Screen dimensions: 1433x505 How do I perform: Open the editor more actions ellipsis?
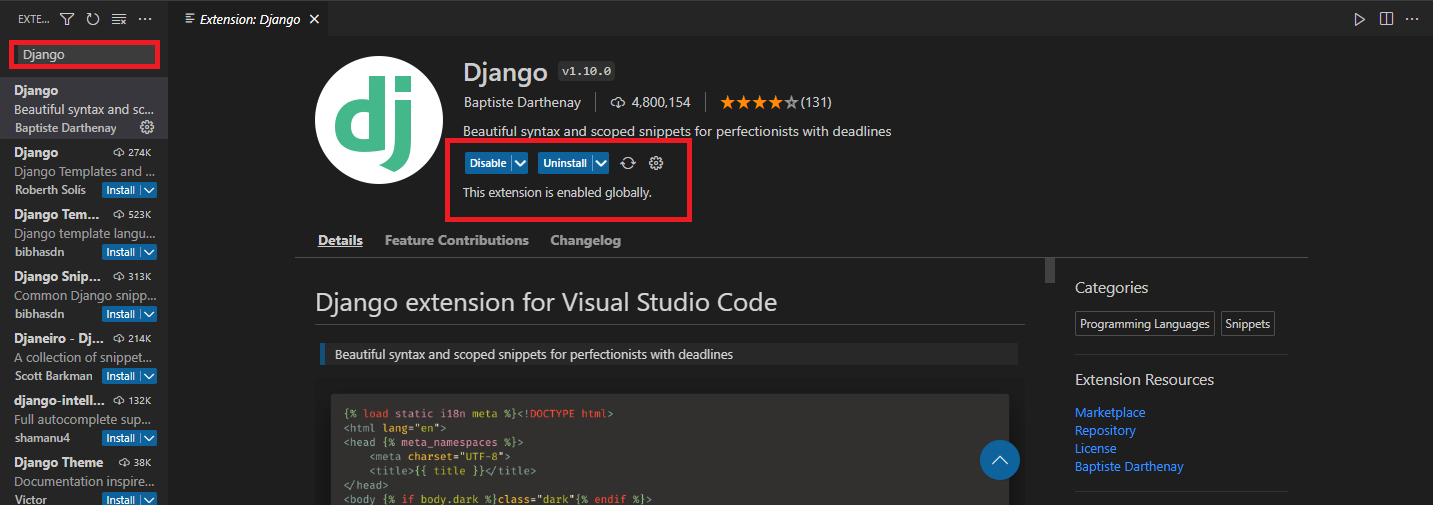(1413, 19)
